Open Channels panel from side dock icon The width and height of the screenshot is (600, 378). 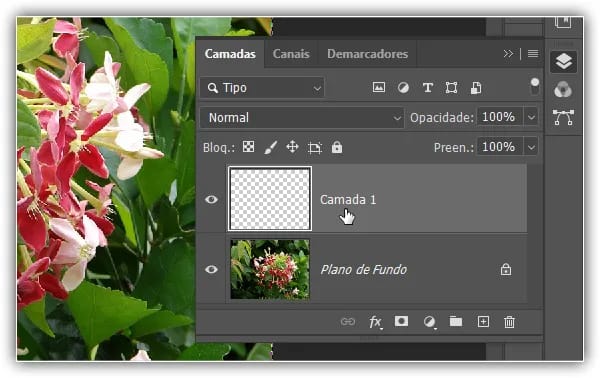point(563,90)
